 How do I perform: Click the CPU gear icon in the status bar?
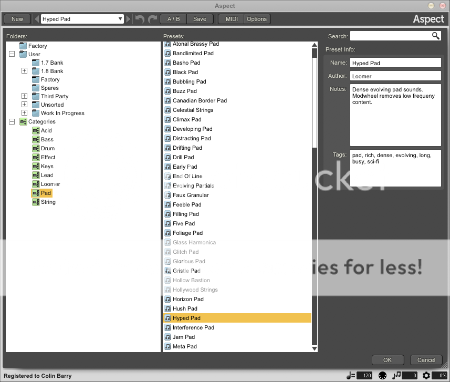pyautogui.click(x=426, y=376)
